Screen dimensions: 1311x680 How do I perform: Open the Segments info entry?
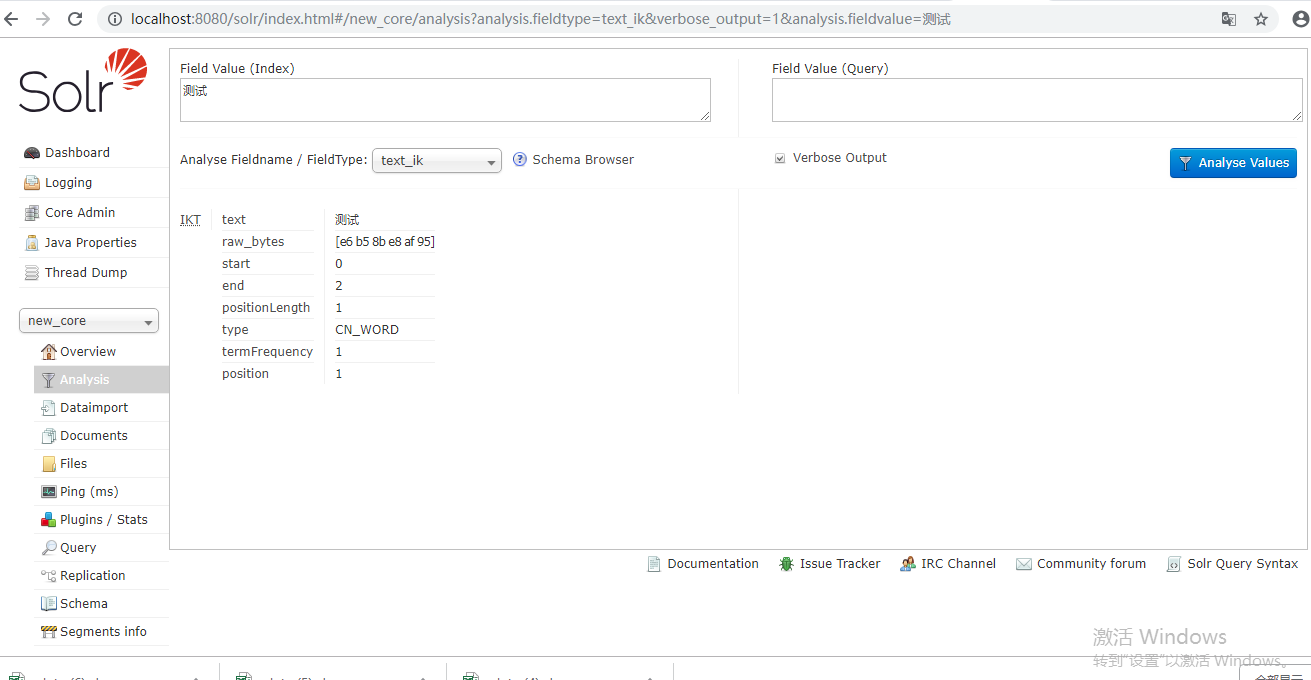(x=103, y=632)
